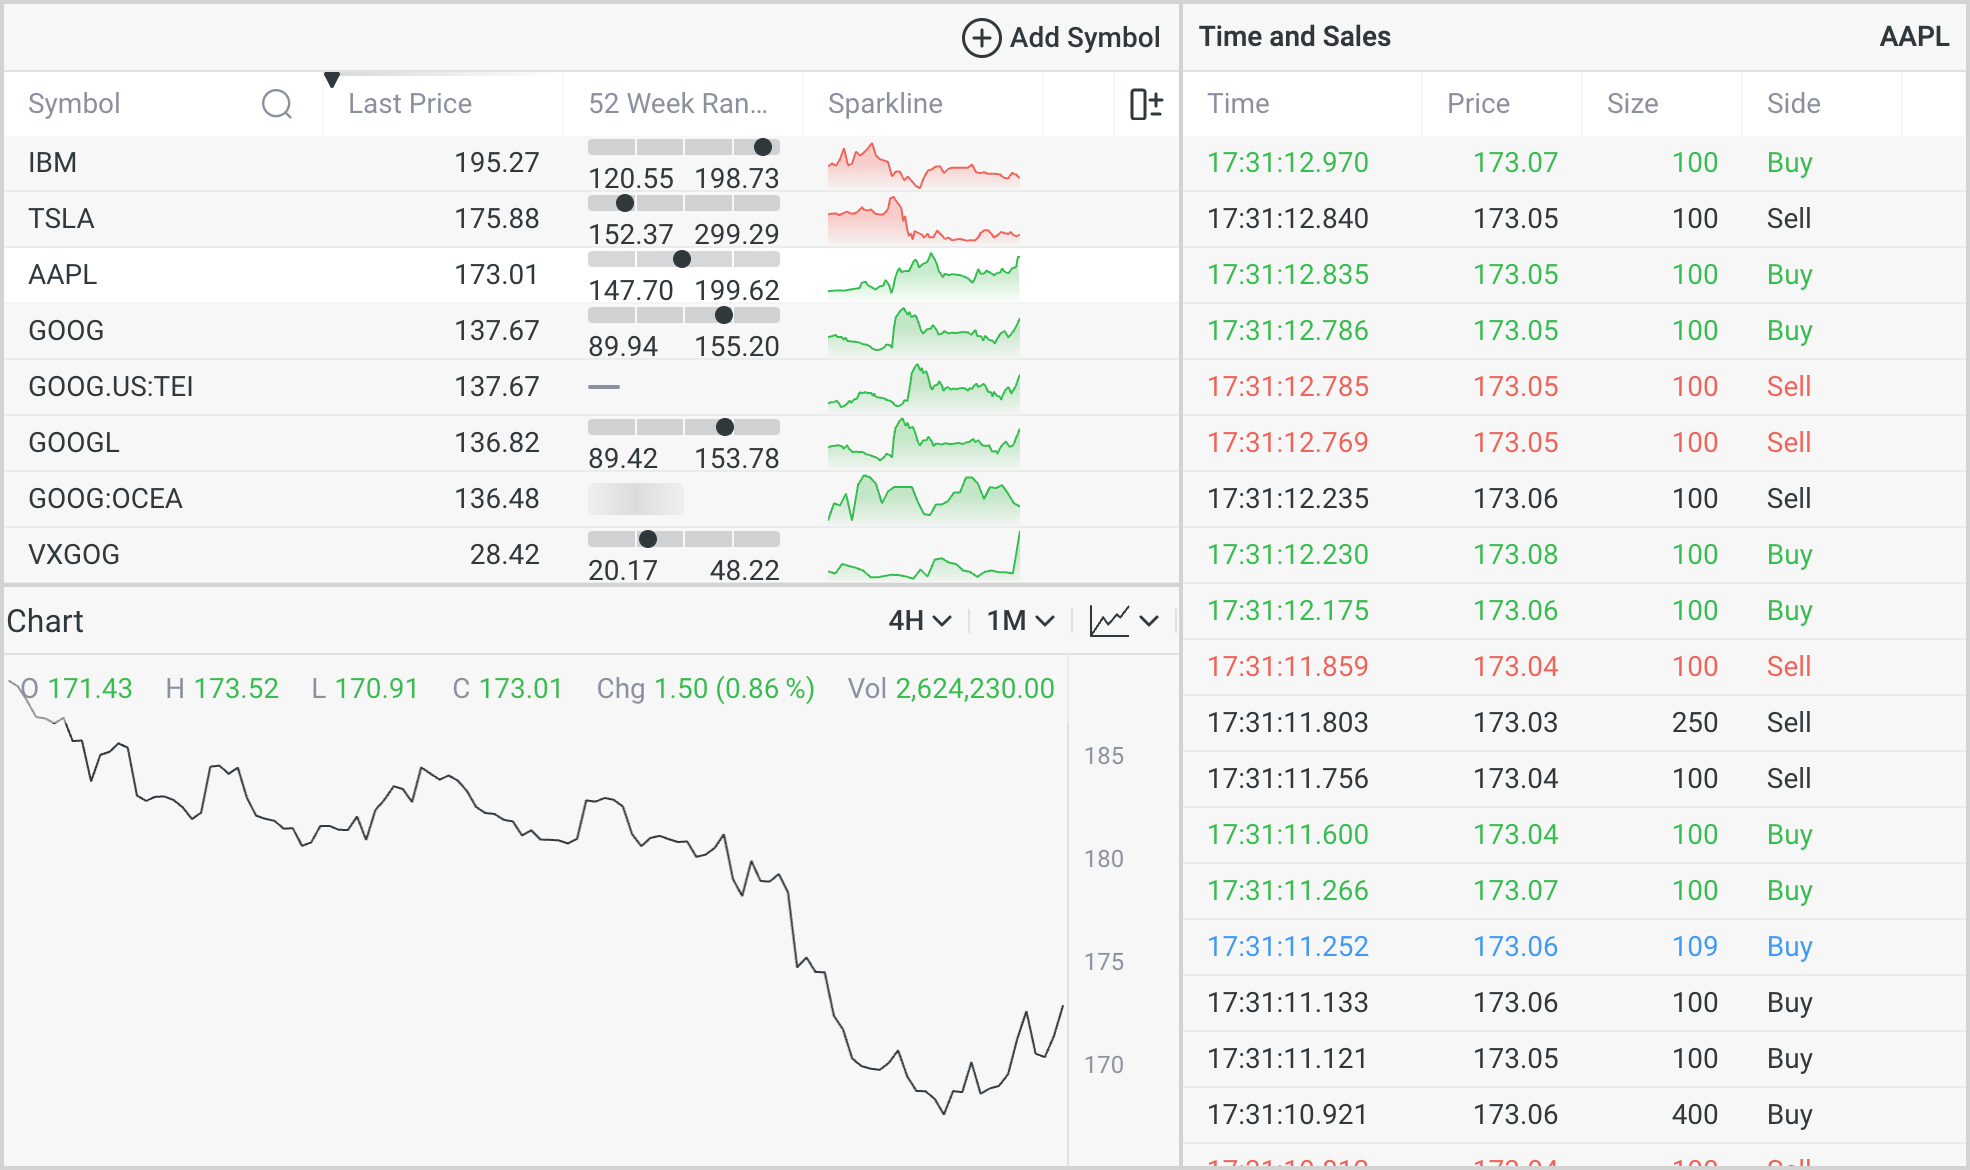Select the GOOG:OCEA symbol row
This screenshot has width=1970, height=1170.
coord(592,499)
